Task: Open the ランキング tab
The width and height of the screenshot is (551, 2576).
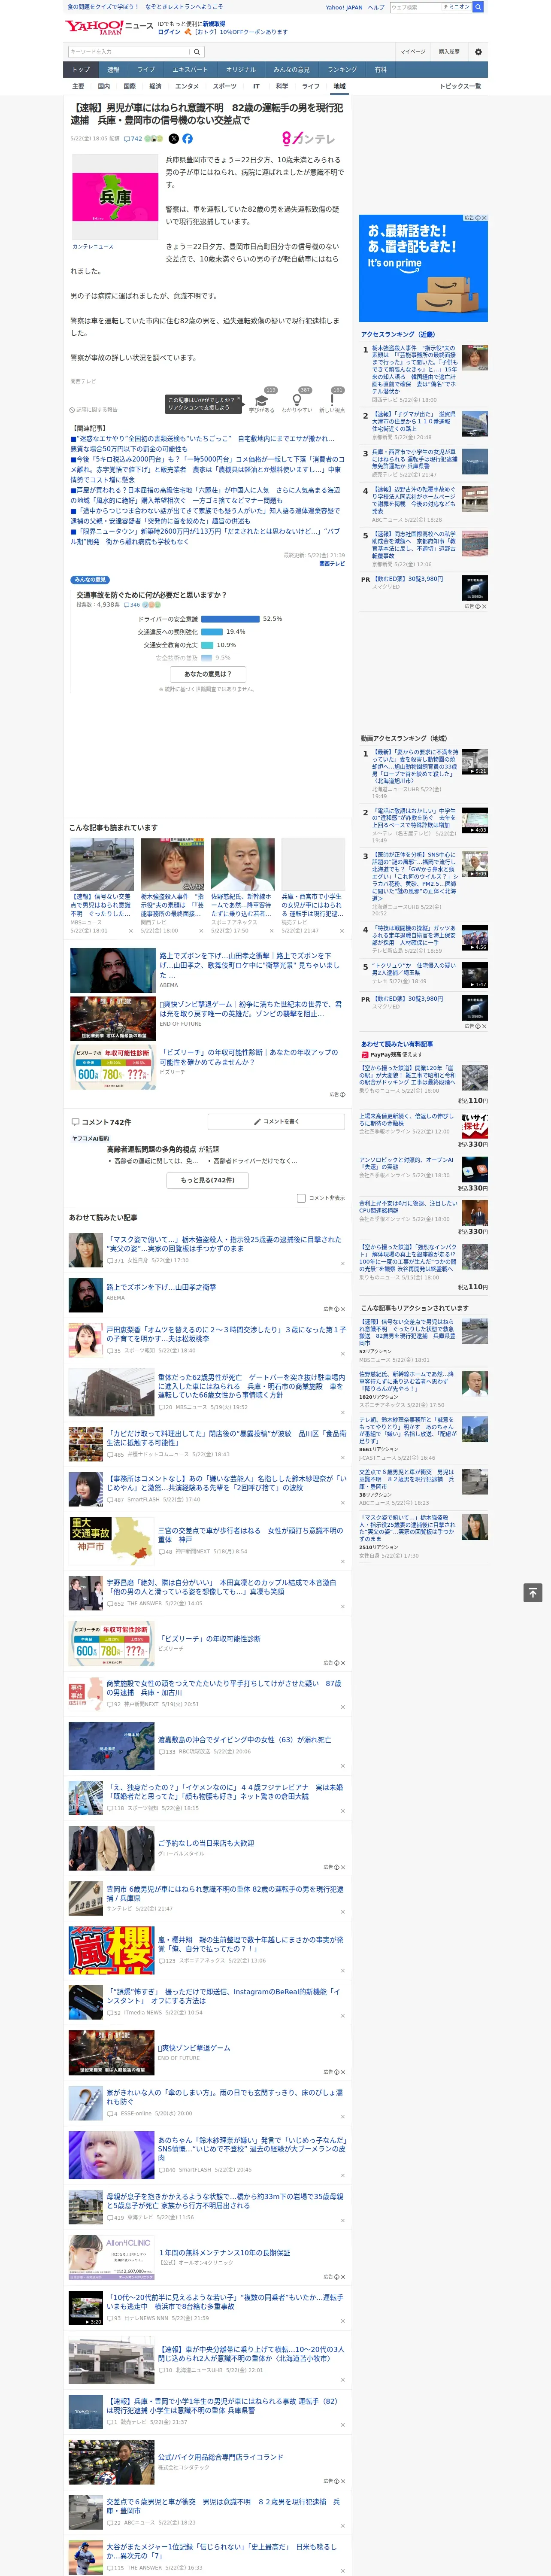Action: (342, 70)
